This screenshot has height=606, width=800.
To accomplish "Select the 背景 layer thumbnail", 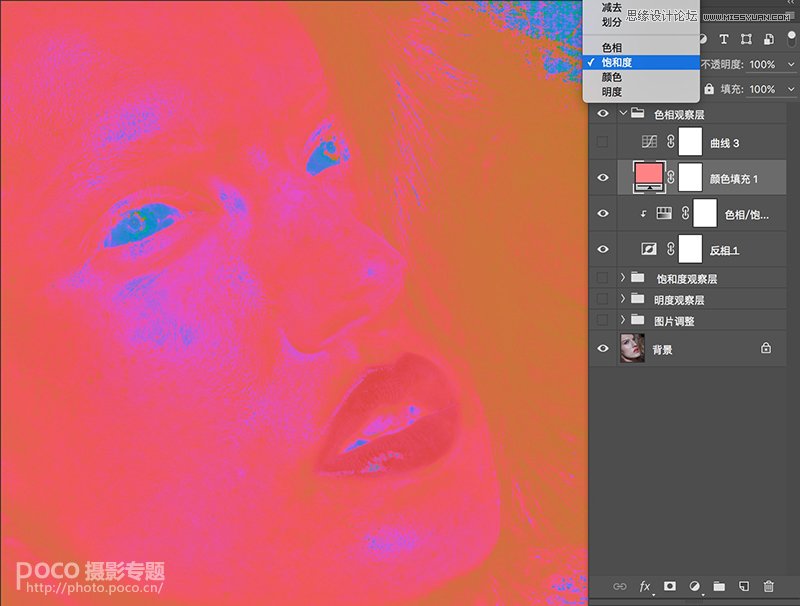I will tap(632, 348).
